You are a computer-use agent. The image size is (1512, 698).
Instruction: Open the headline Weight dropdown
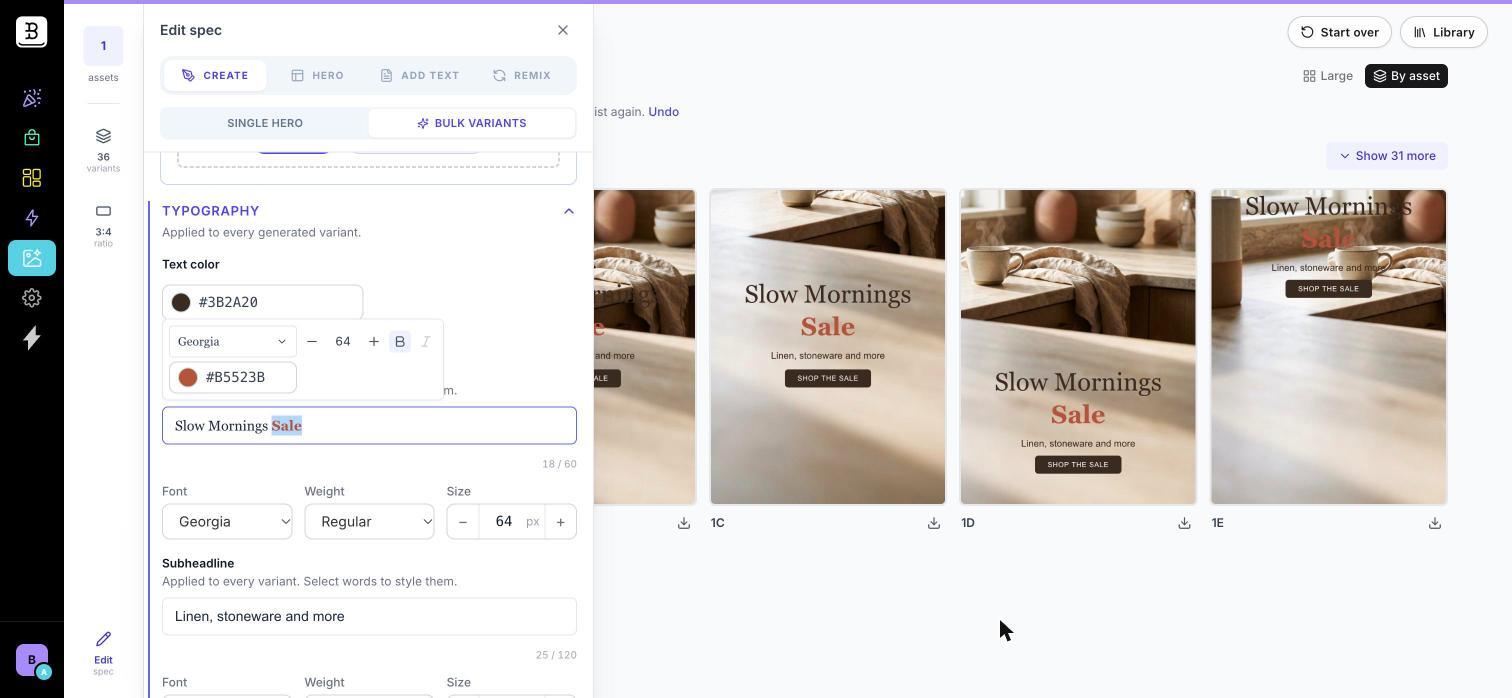pos(369,522)
